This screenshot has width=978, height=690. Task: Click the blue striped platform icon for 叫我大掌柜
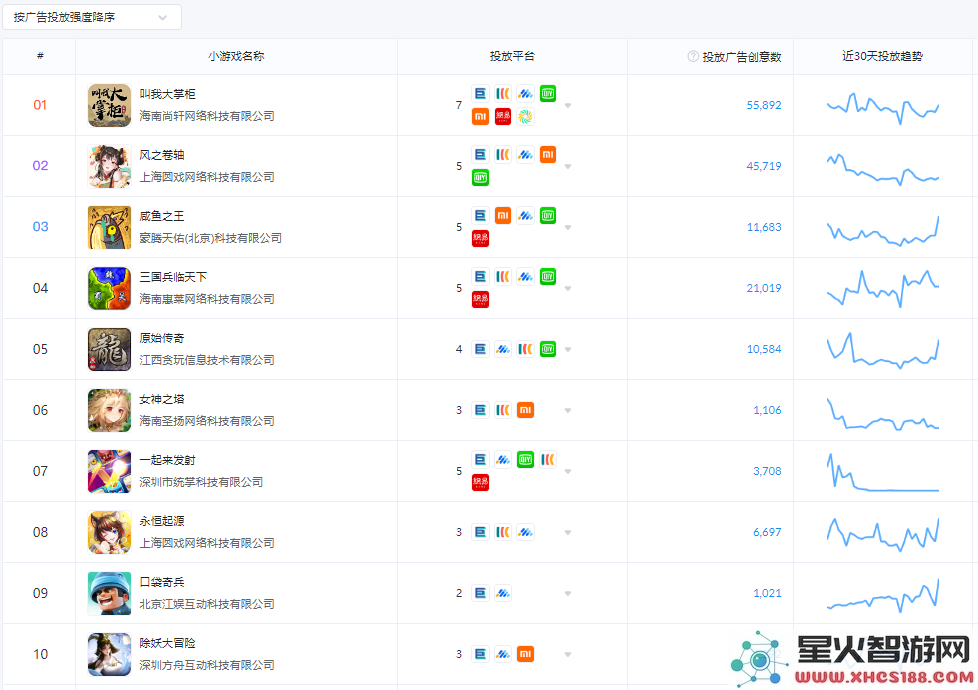tap(525, 94)
